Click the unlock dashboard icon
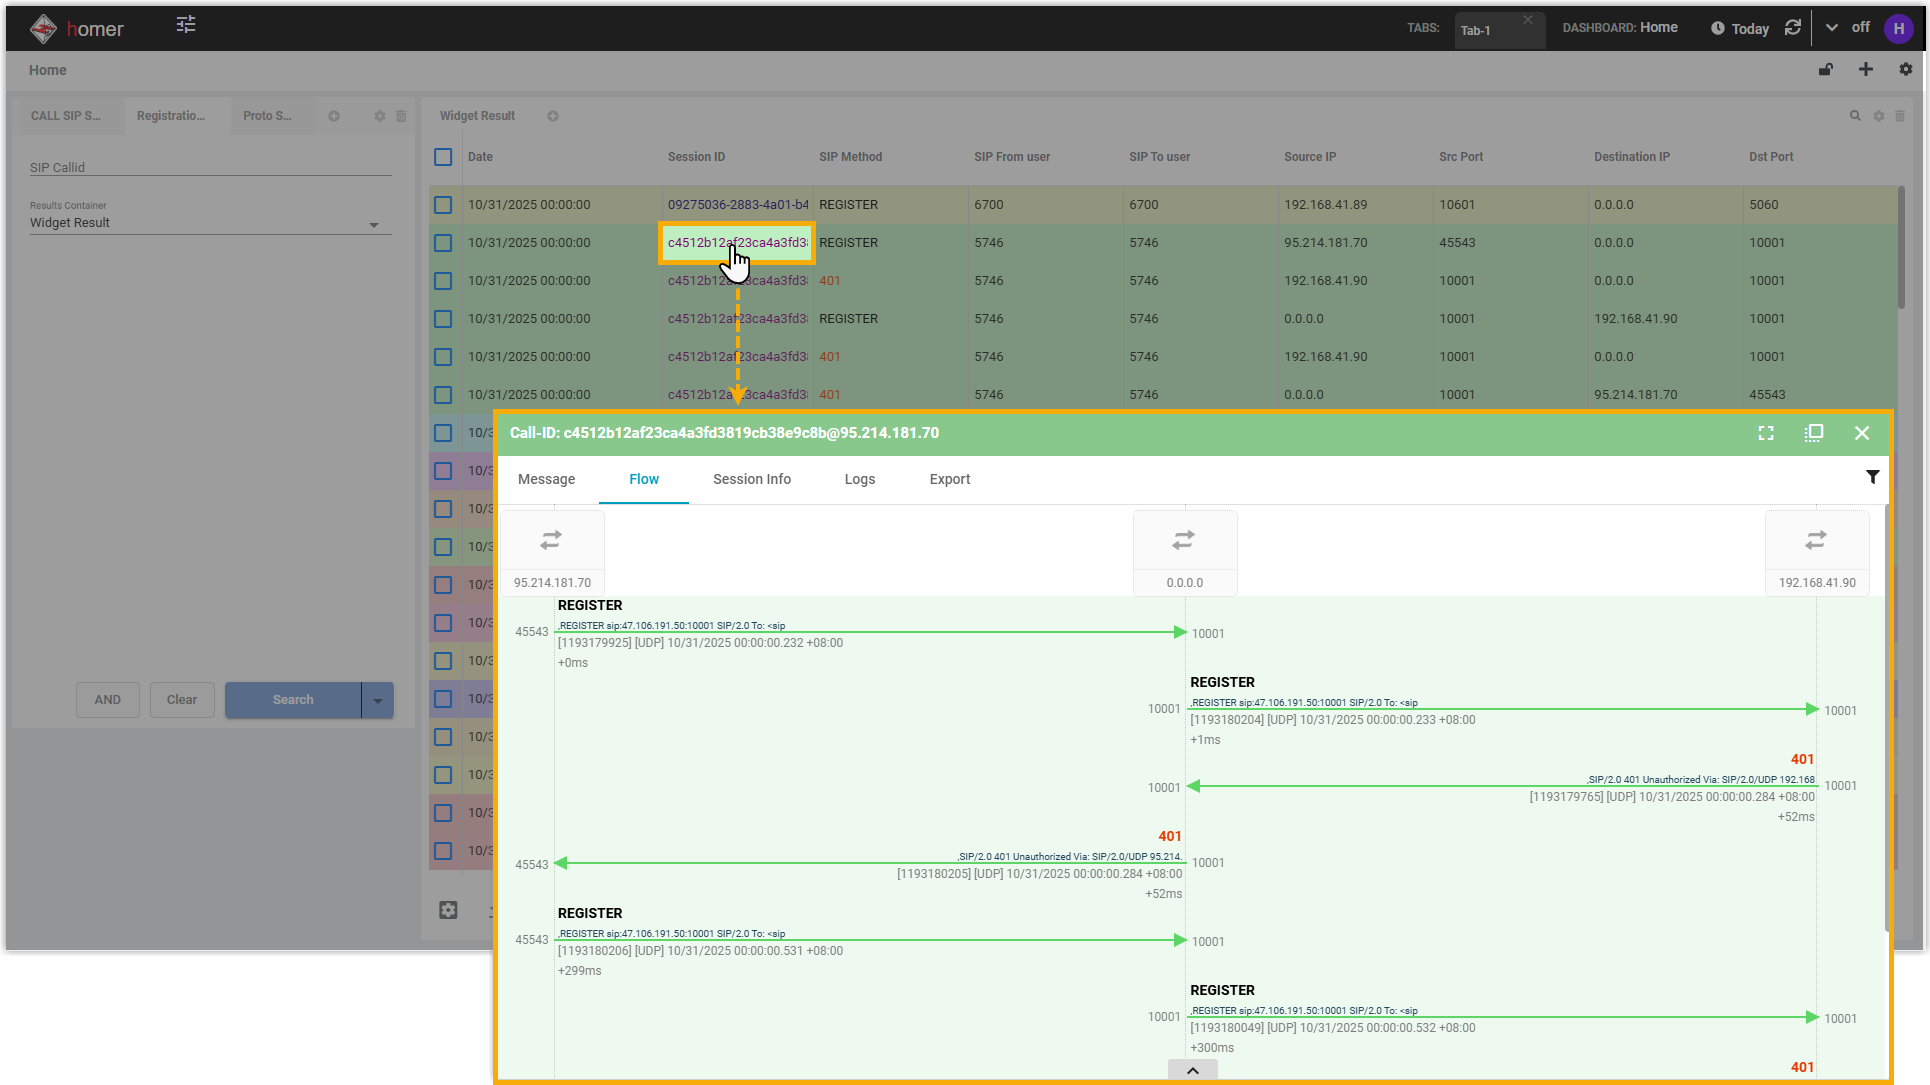This screenshot has width=1930, height=1085. pos(1826,70)
